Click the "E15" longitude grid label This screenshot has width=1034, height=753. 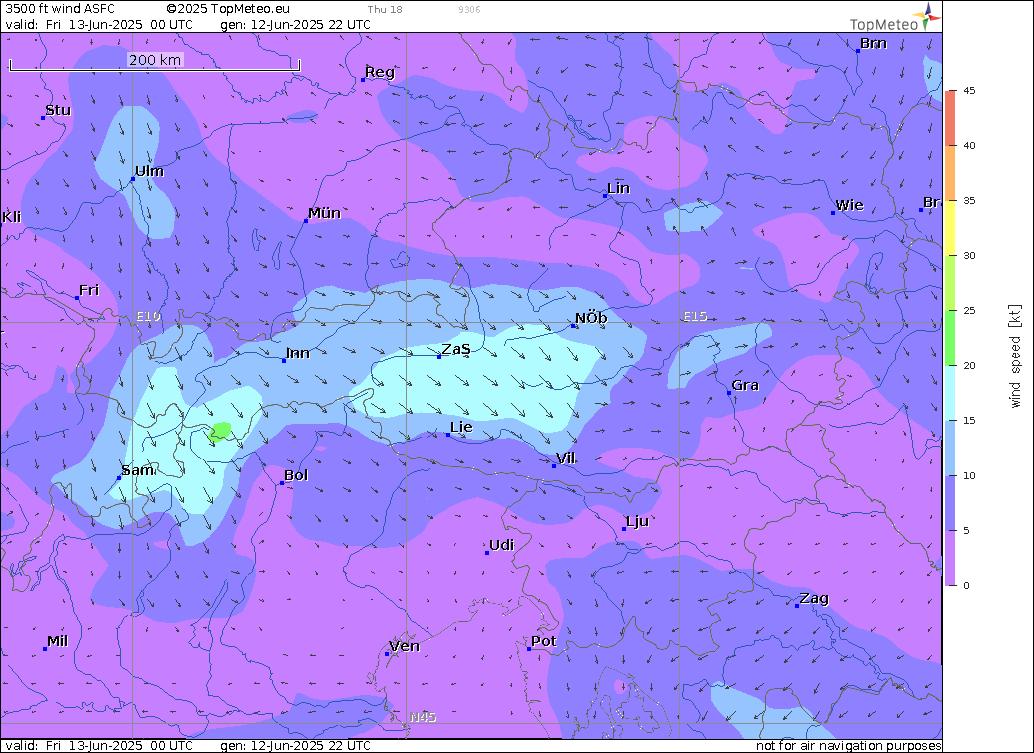coord(695,316)
